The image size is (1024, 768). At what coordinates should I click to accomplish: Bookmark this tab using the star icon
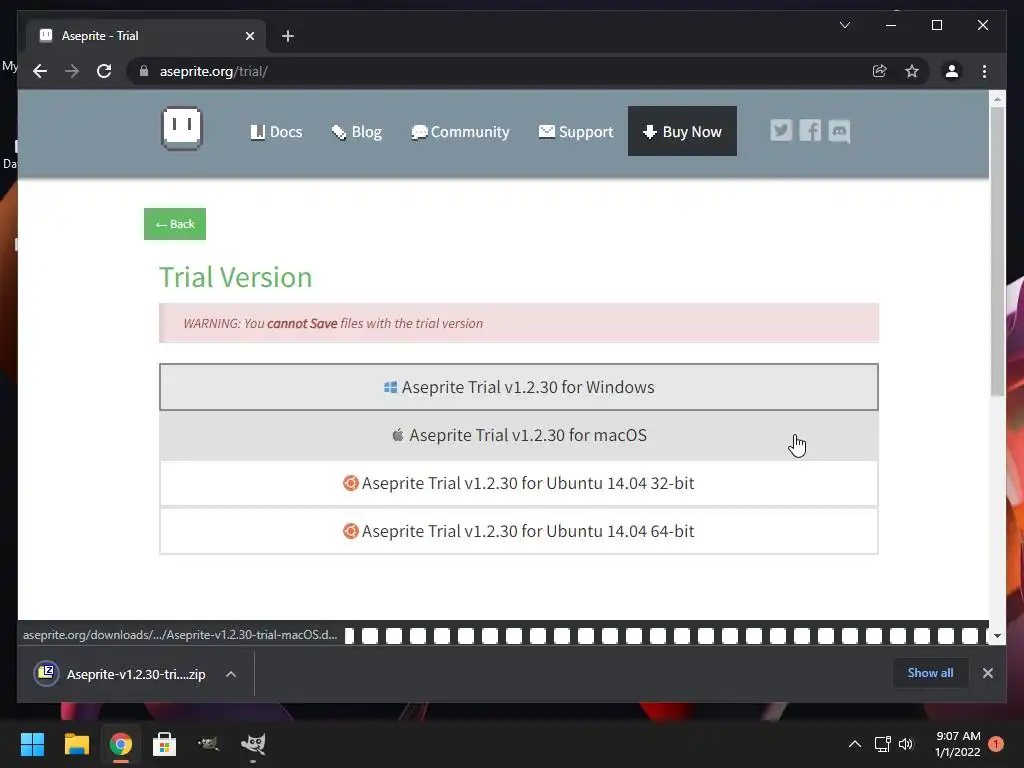pos(912,71)
